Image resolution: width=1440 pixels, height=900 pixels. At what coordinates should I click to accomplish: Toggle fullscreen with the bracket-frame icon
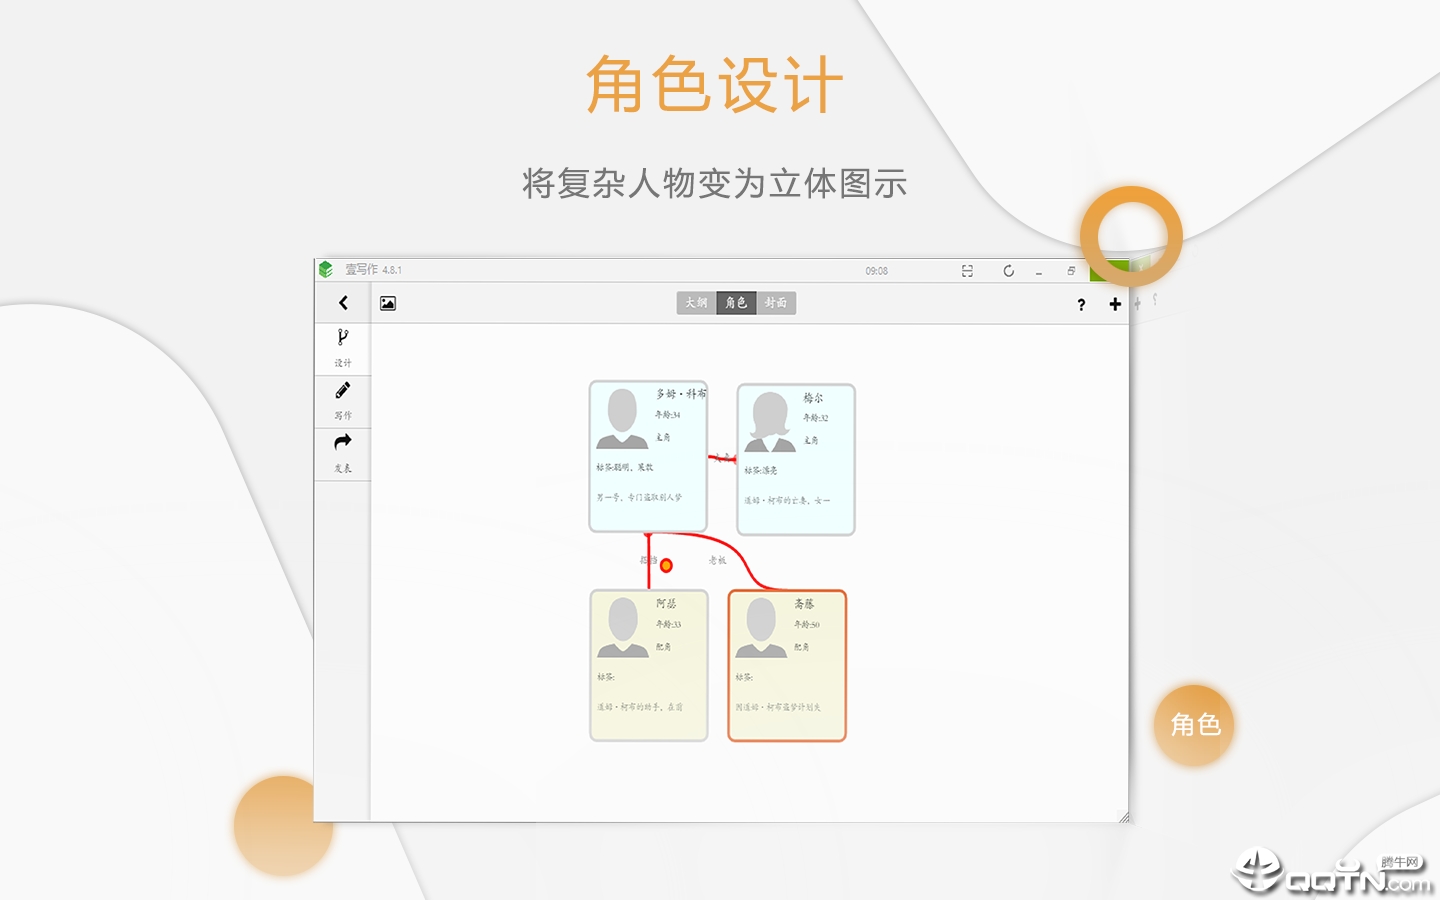(967, 271)
